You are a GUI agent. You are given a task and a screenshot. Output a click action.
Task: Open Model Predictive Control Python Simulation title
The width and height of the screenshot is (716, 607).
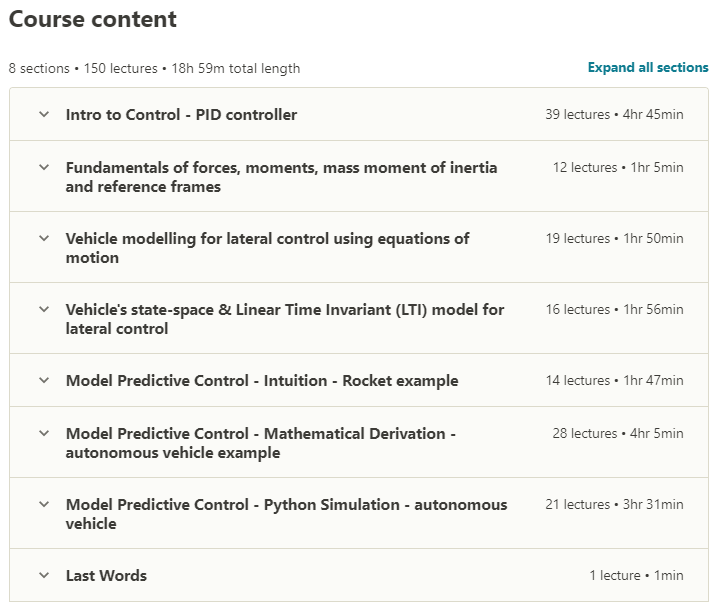[x=286, y=514]
